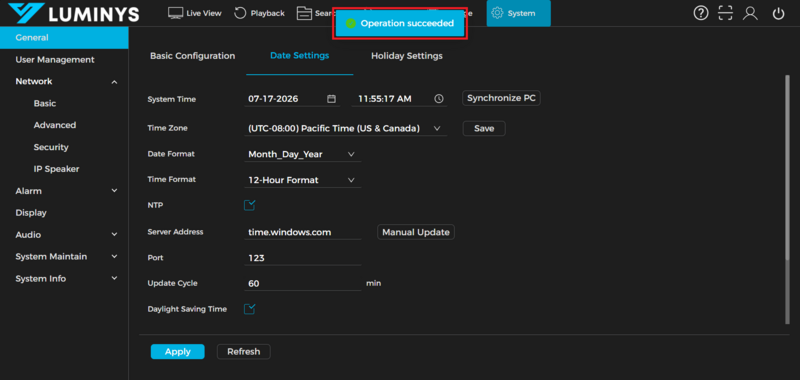This screenshot has width=800, height=380.
Task: Open the Search section in top bar
Action: tap(315, 13)
